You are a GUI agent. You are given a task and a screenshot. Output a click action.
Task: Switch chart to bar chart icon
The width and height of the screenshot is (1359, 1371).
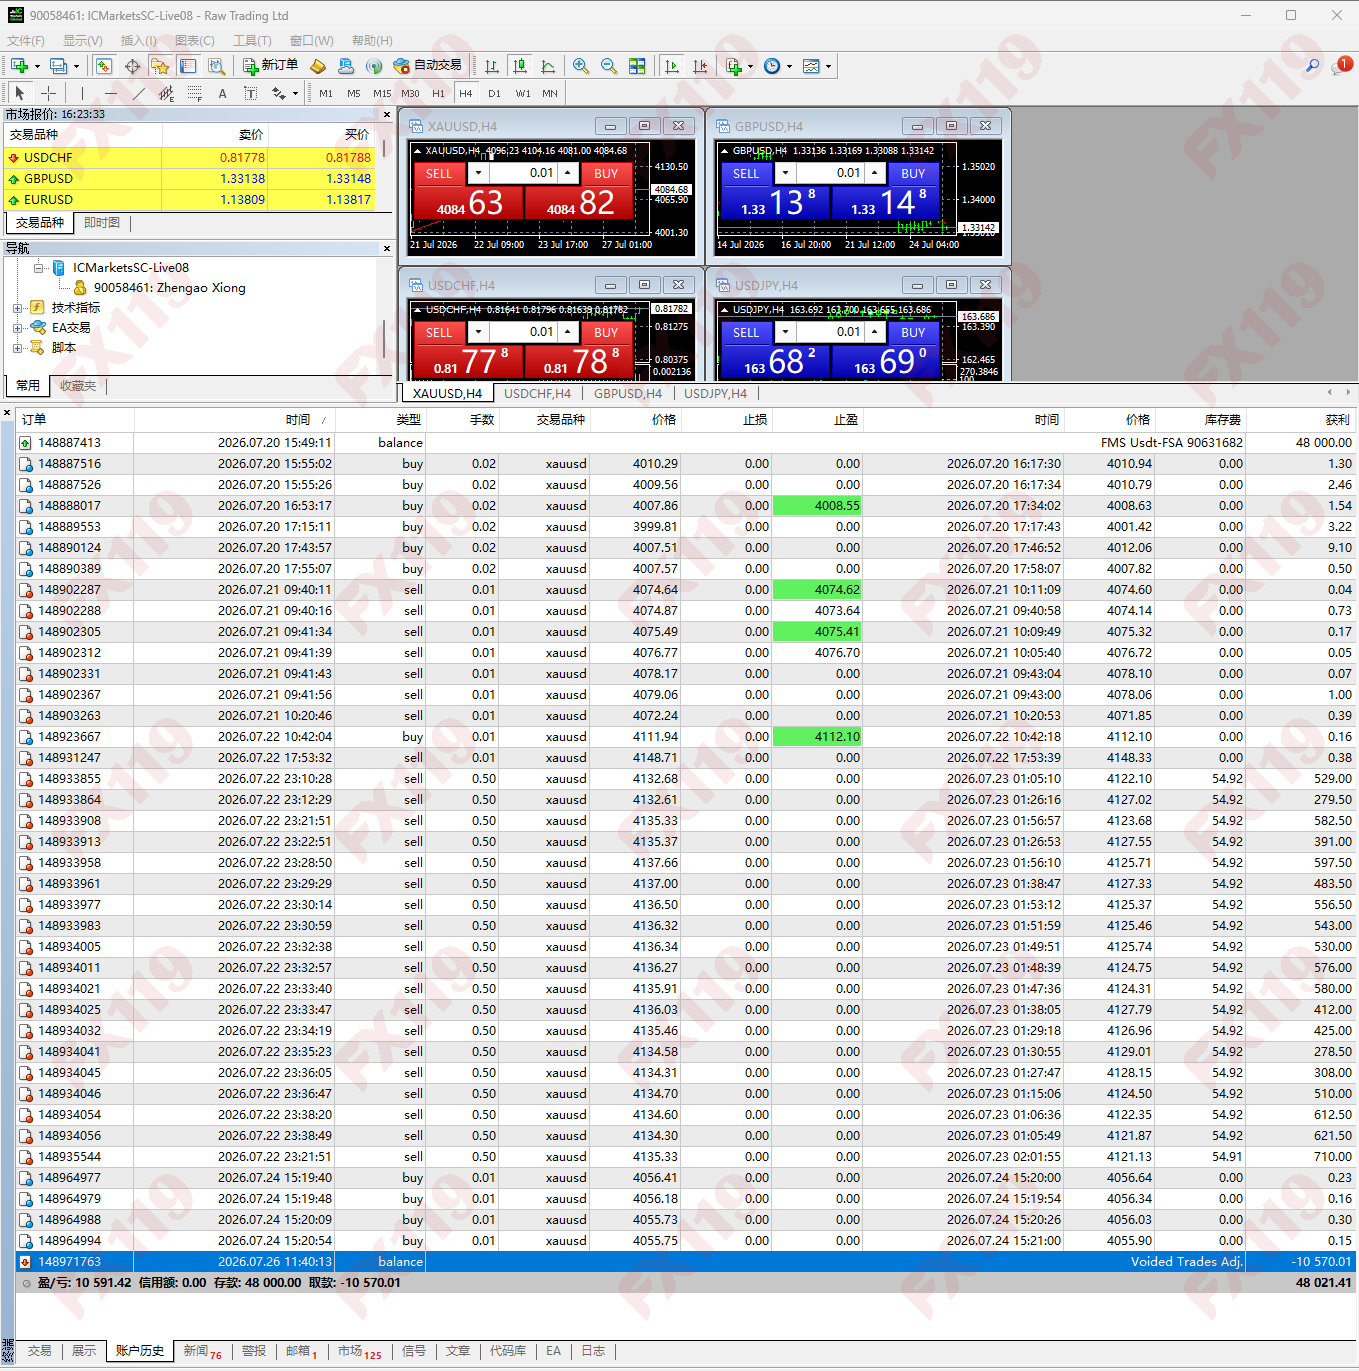[x=492, y=66]
